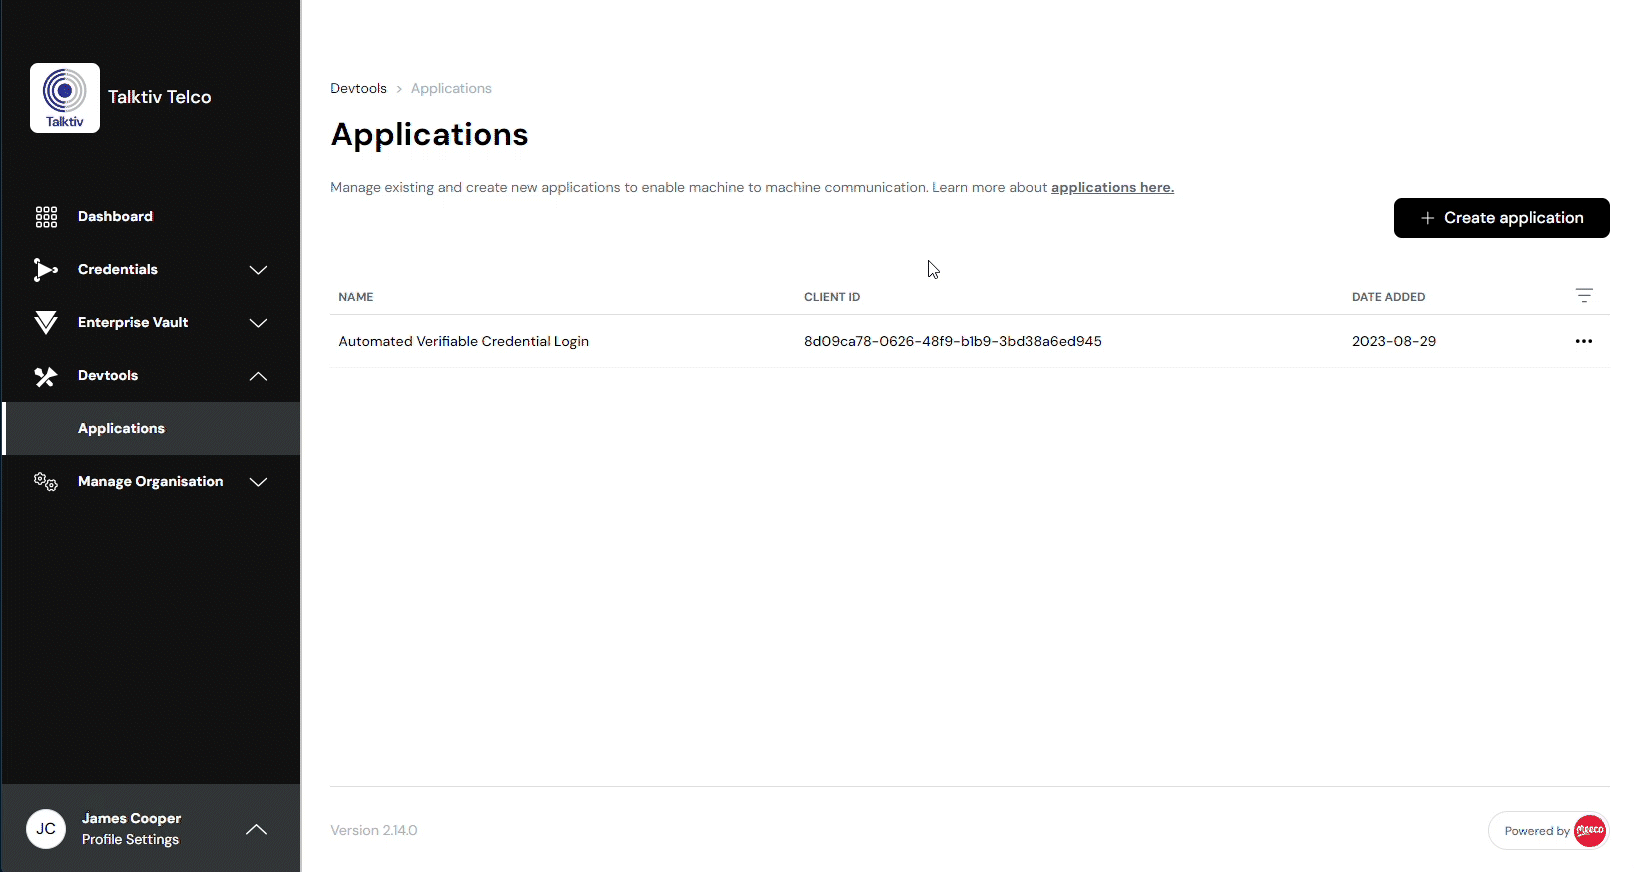The image size is (1636, 872).
Task: Click the Talktiv Telco title
Action: (159, 97)
